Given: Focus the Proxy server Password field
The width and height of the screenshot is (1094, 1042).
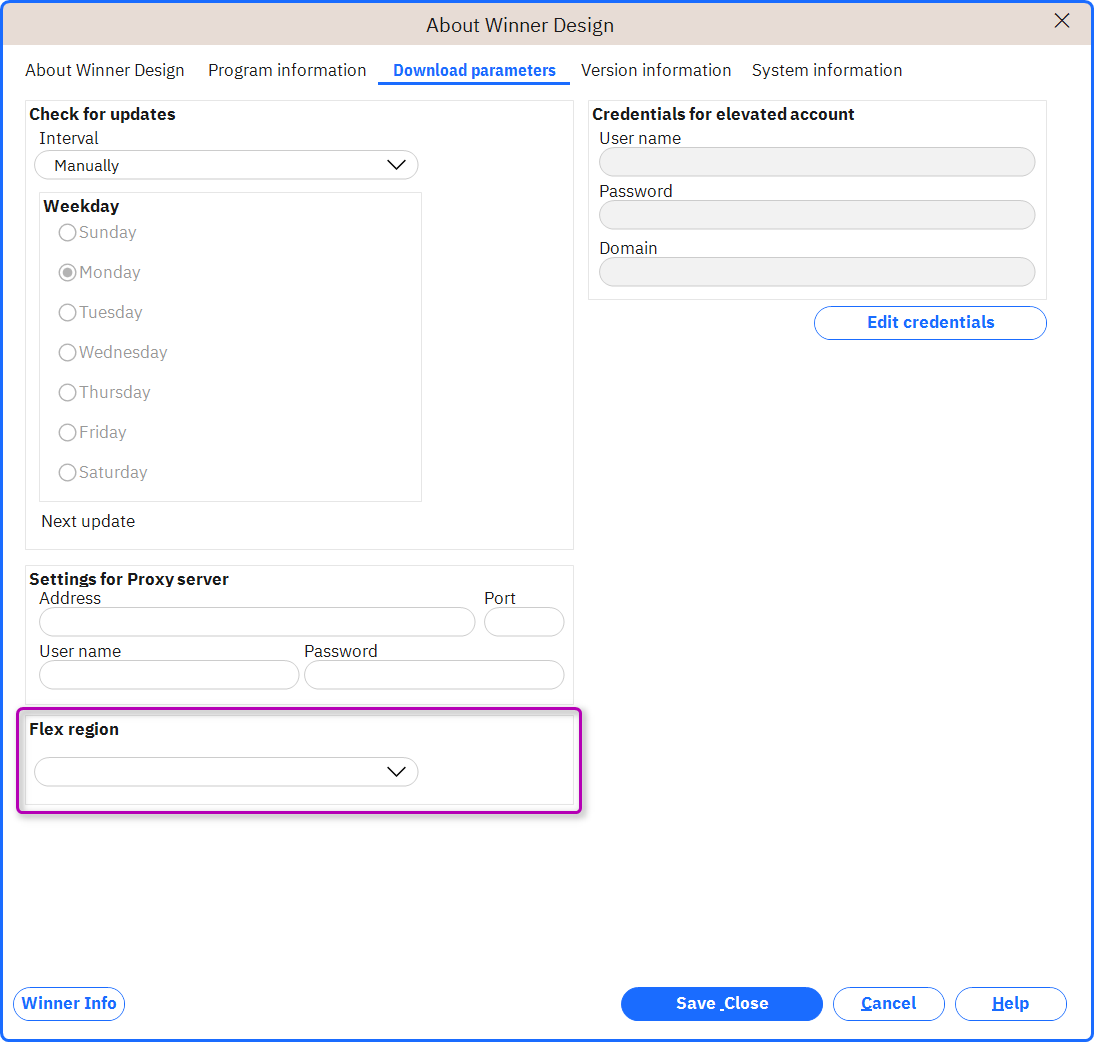Looking at the screenshot, I should (x=434, y=675).
